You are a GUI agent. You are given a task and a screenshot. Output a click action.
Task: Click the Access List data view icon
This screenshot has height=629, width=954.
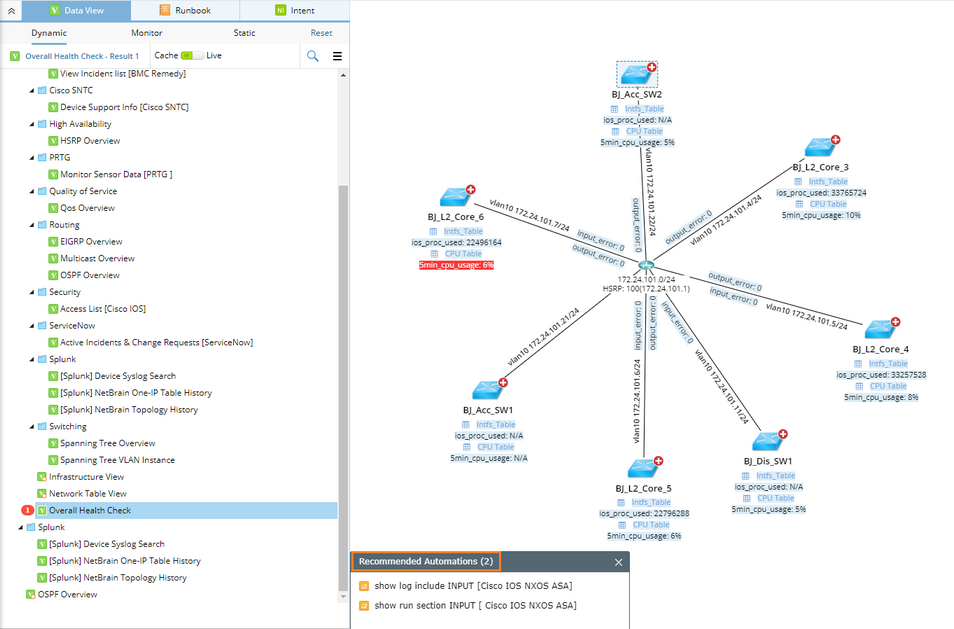pos(53,309)
